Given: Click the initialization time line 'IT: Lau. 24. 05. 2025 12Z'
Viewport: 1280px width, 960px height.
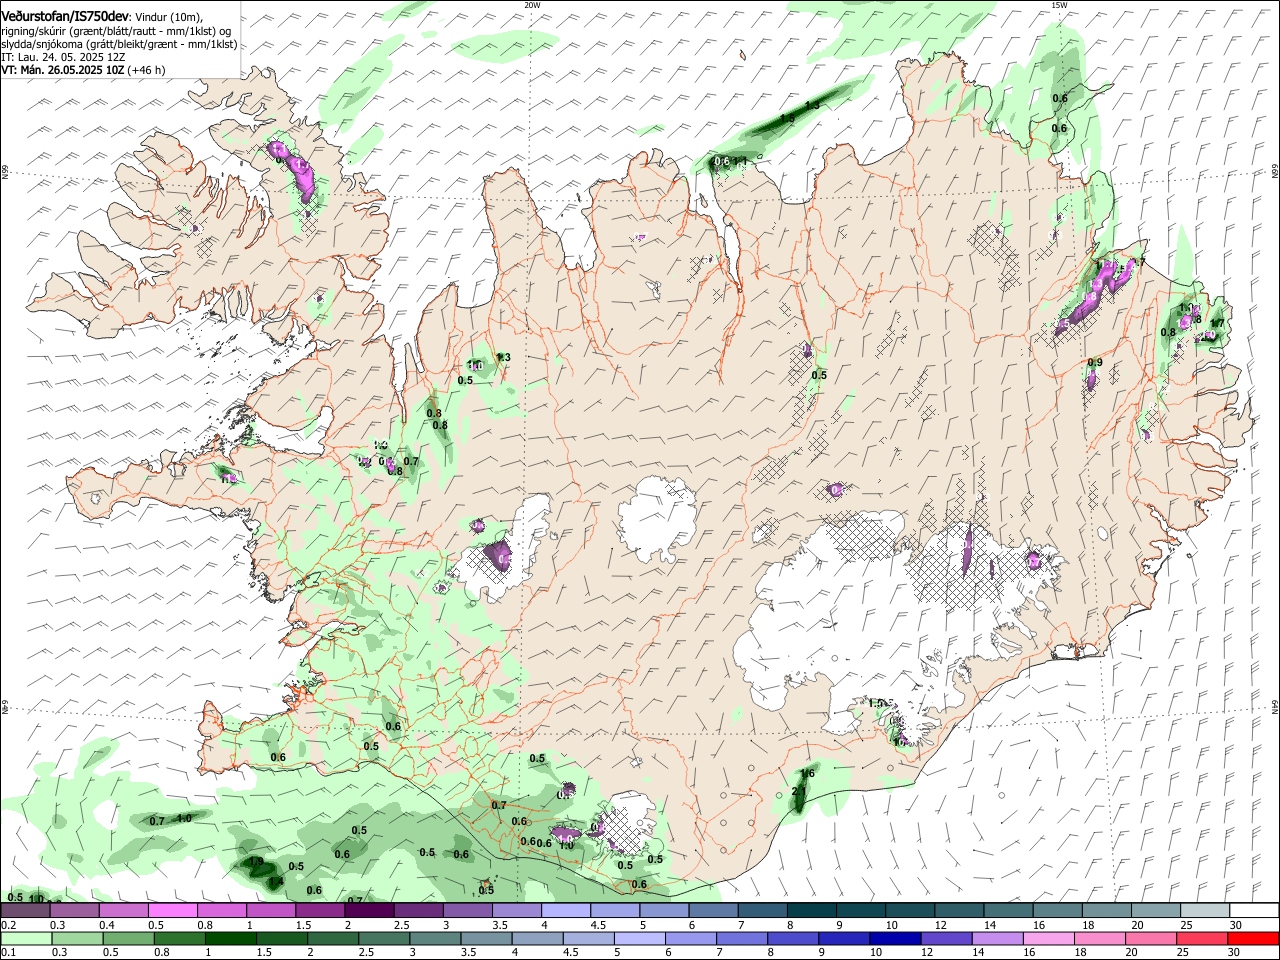Looking at the screenshot, I should pyautogui.click(x=63, y=57).
